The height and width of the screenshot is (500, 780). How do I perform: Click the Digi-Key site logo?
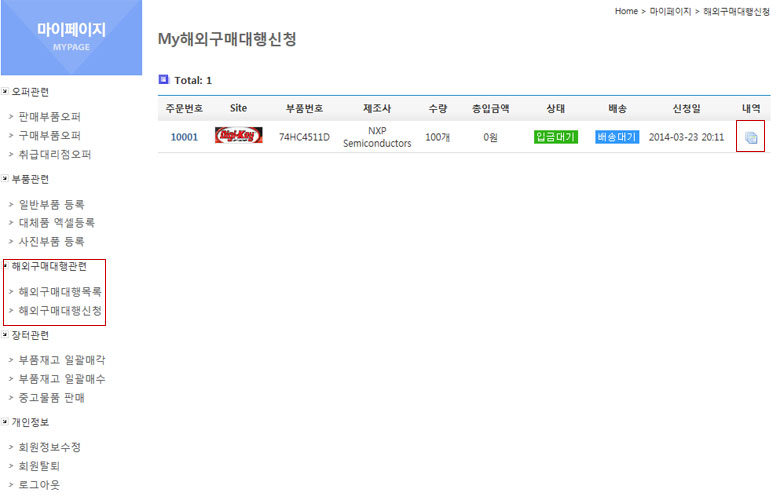[239, 135]
